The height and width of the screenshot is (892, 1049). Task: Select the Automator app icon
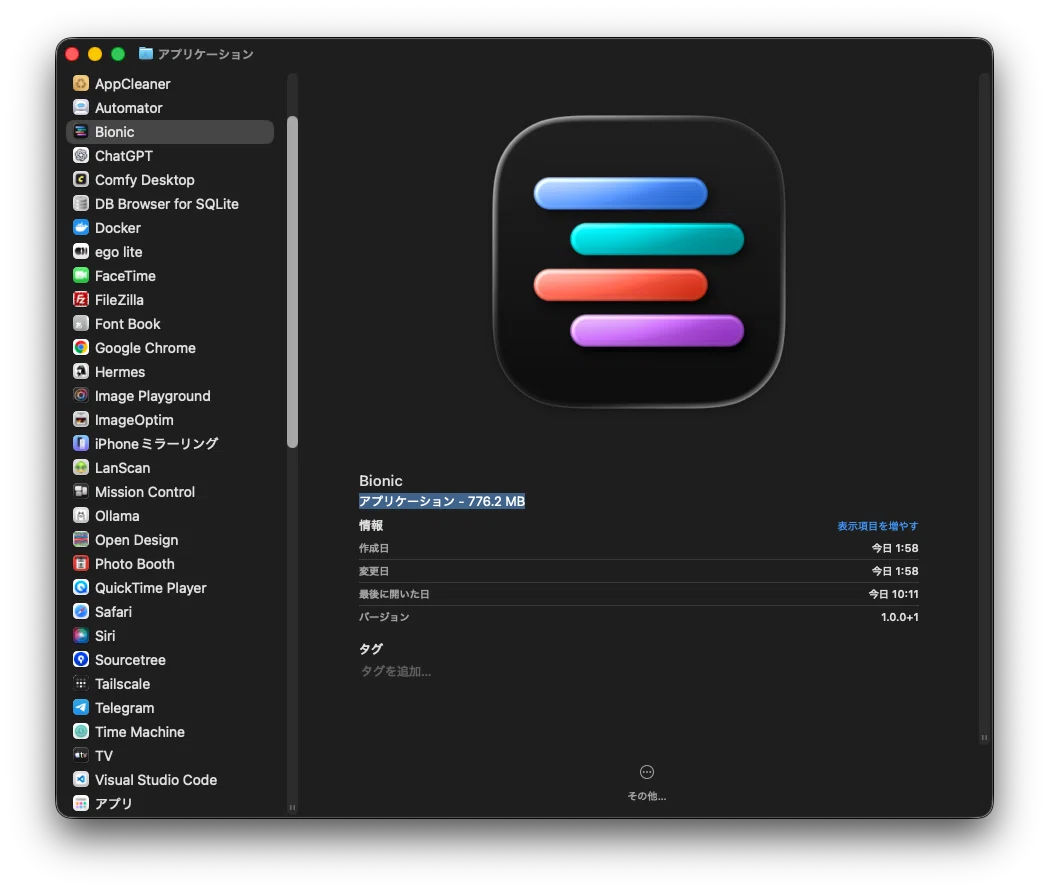[x=81, y=108]
